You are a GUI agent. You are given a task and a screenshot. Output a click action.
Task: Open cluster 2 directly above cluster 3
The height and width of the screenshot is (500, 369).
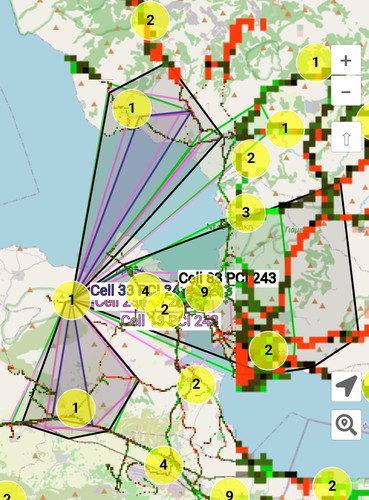click(x=251, y=158)
